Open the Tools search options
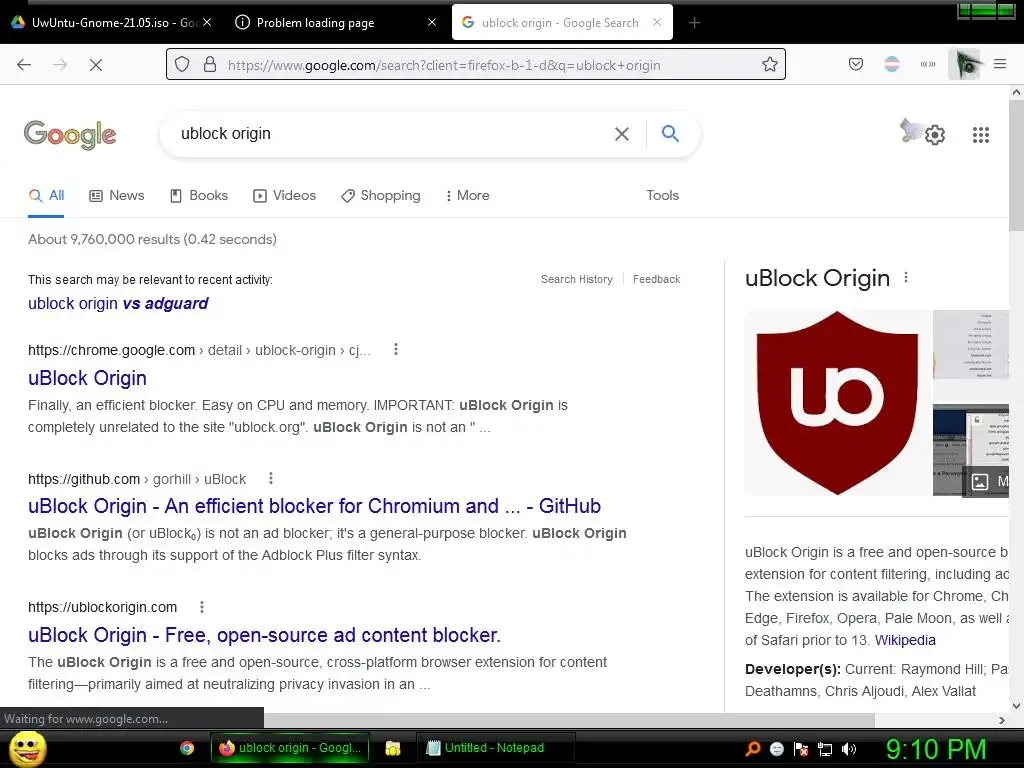The width and height of the screenshot is (1024, 768). pyautogui.click(x=662, y=195)
